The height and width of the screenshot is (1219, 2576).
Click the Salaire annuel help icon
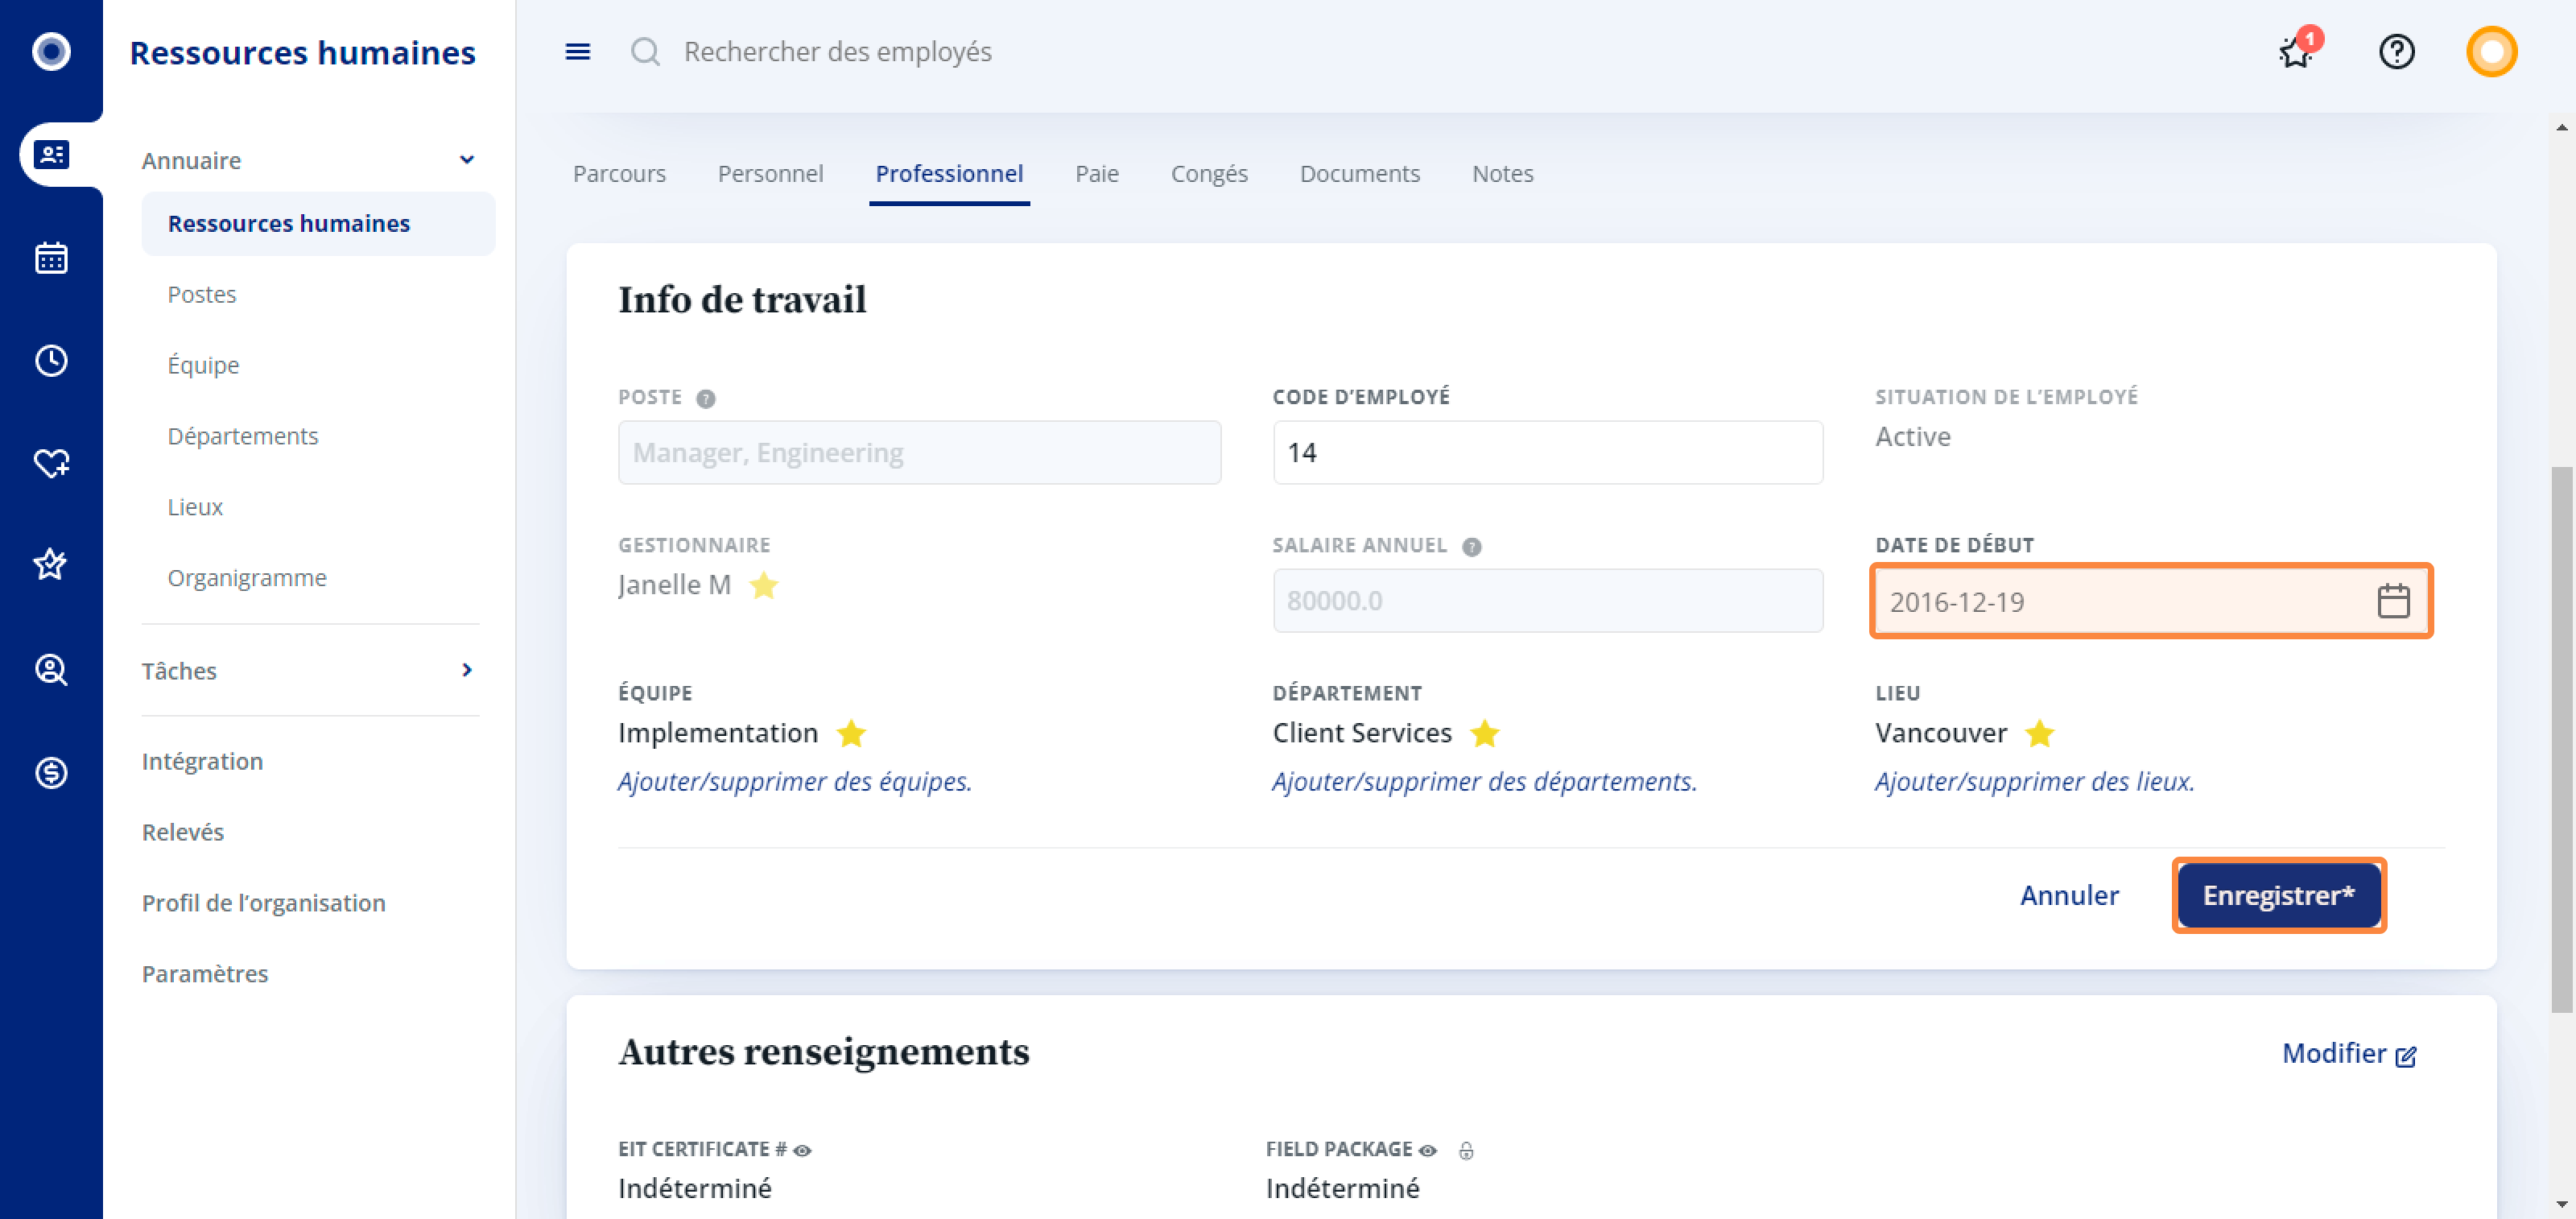(x=1472, y=546)
